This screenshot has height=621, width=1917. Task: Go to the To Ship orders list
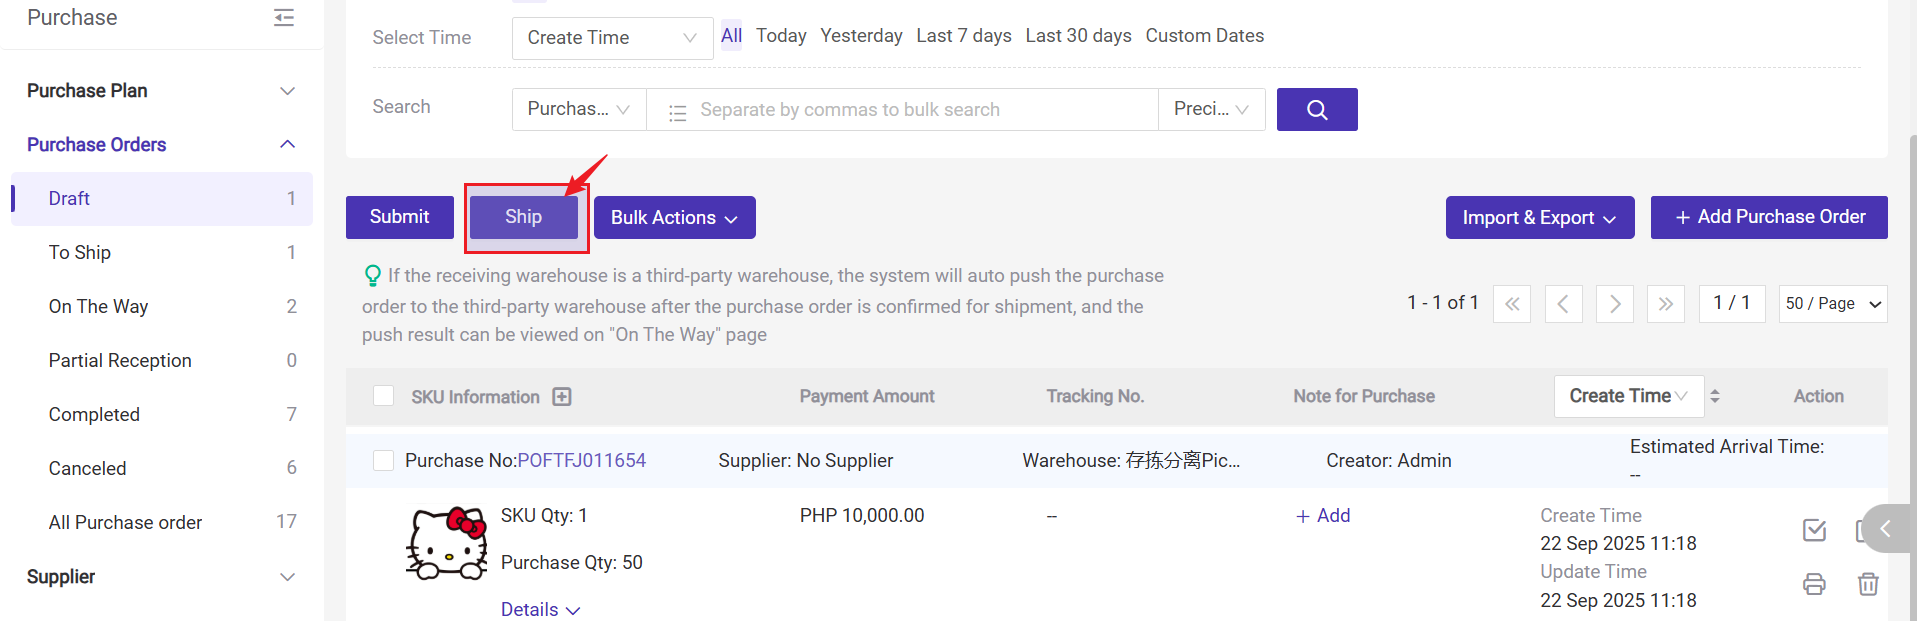pos(80,253)
